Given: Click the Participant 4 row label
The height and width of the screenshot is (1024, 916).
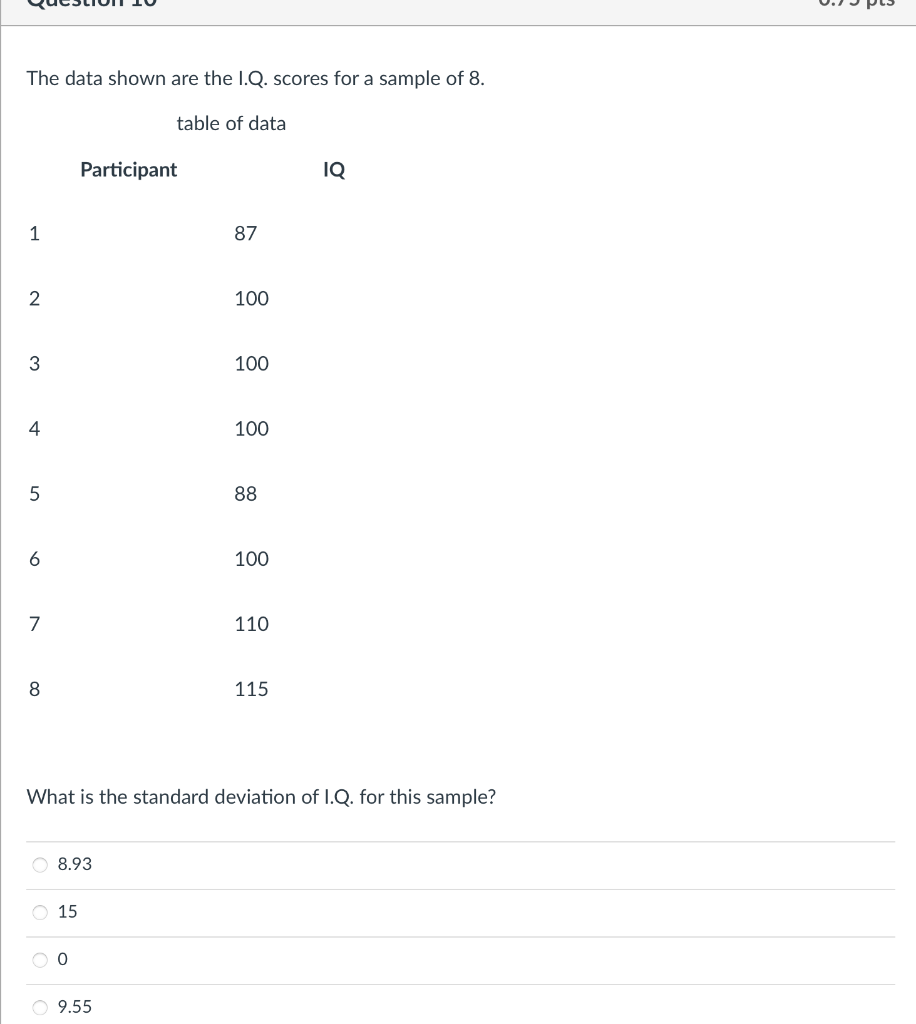Looking at the screenshot, I should tap(35, 428).
